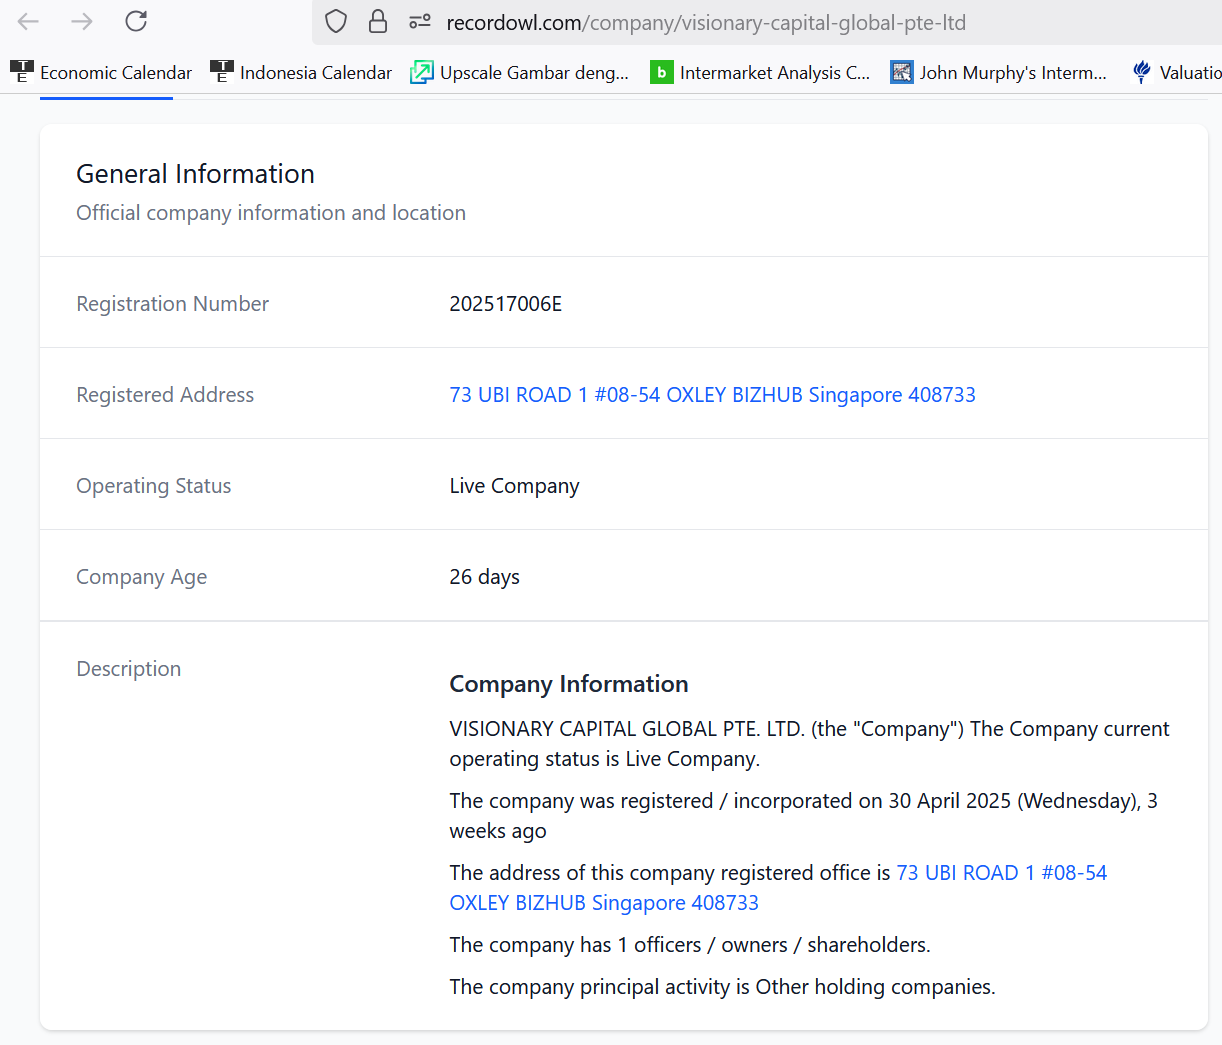The image size is (1222, 1045).
Task: Click the John Murphy bookmark favicon
Action: click(x=902, y=72)
